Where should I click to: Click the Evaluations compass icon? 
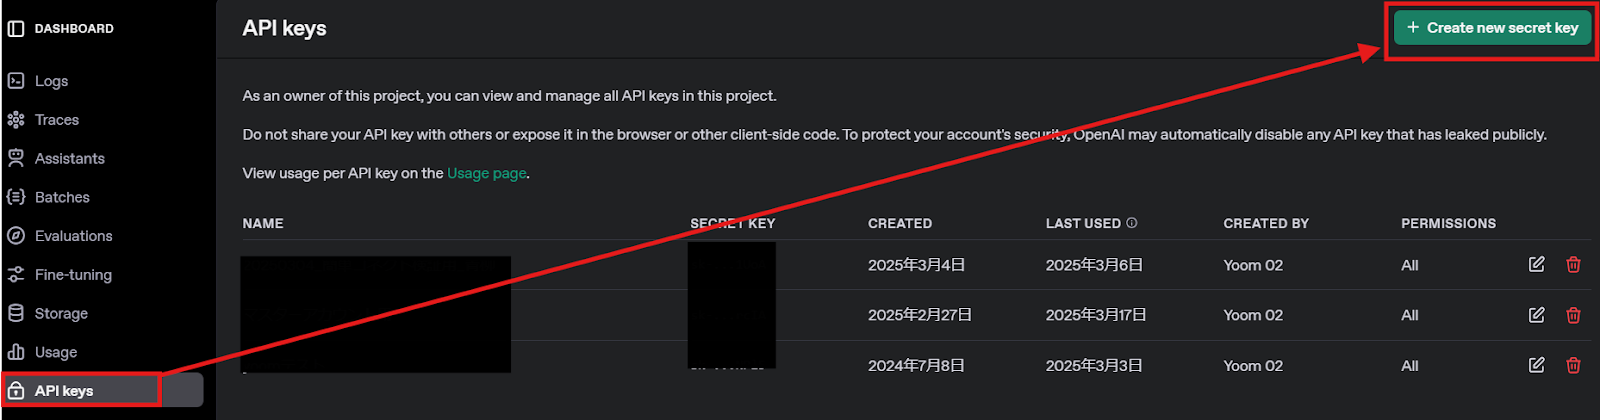pyautogui.click(x=16, y=236)
